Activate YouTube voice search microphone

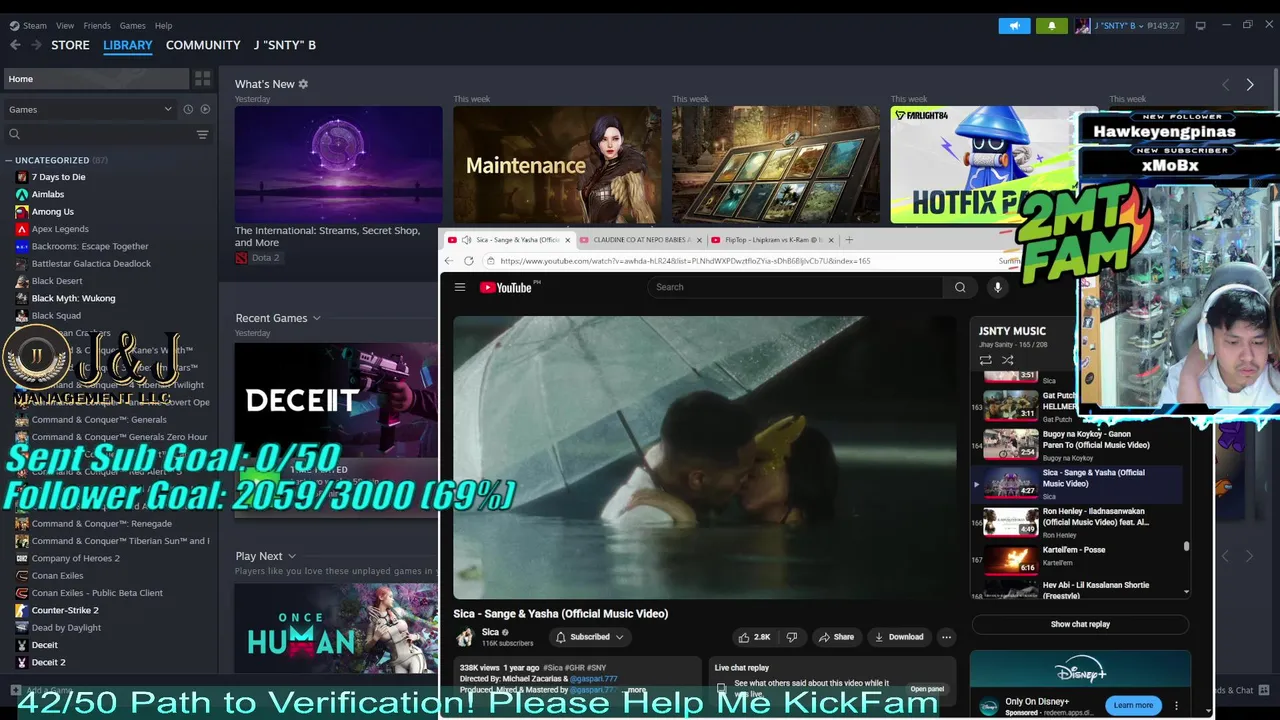997,287
